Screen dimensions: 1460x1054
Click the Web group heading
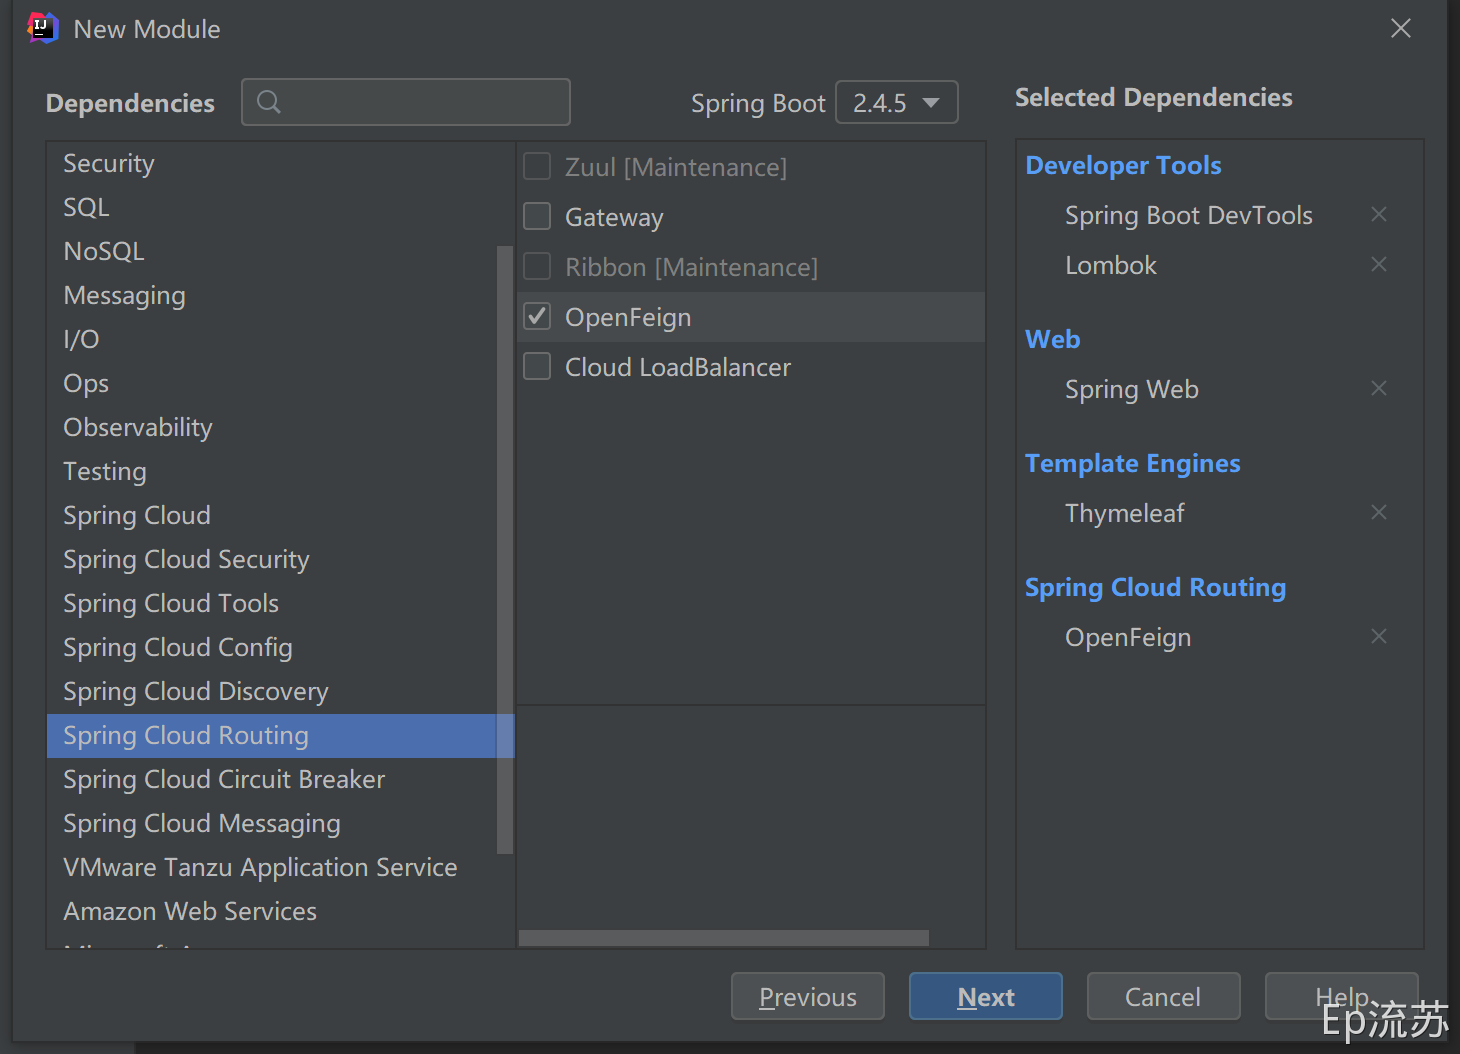1053,339
